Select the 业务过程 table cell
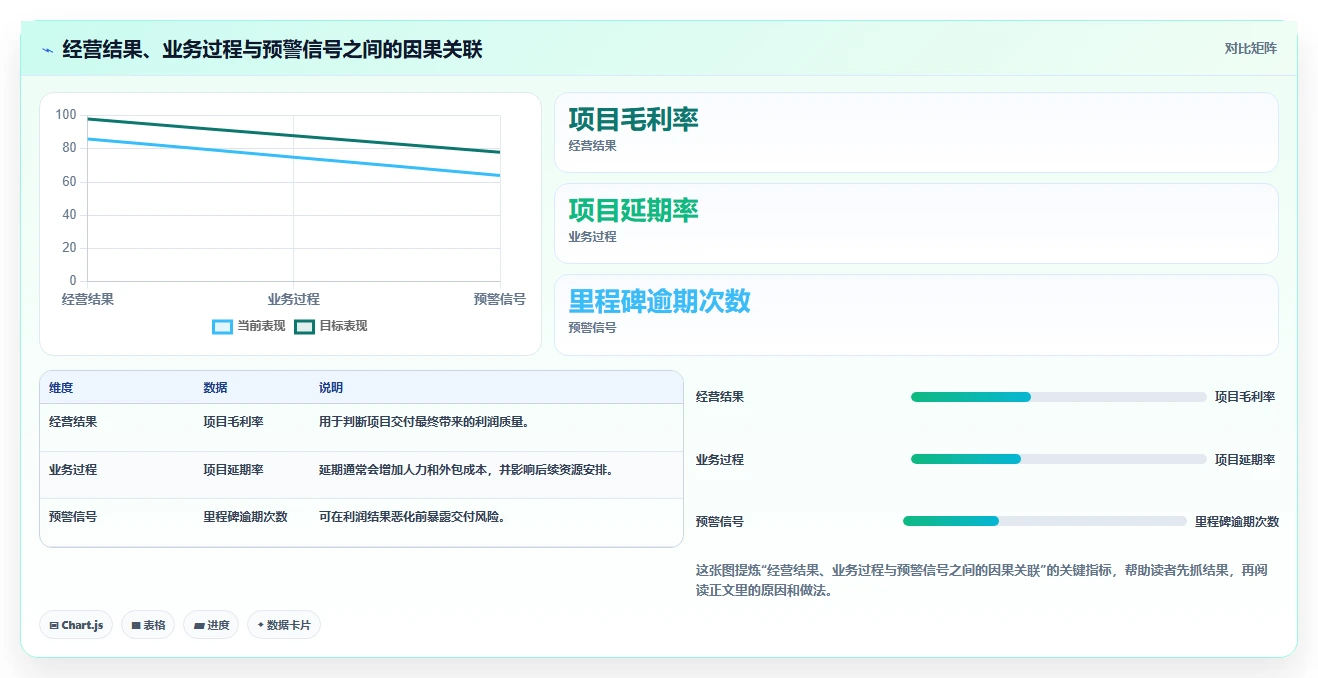The image size is (1318, 678). coord(73,470)
